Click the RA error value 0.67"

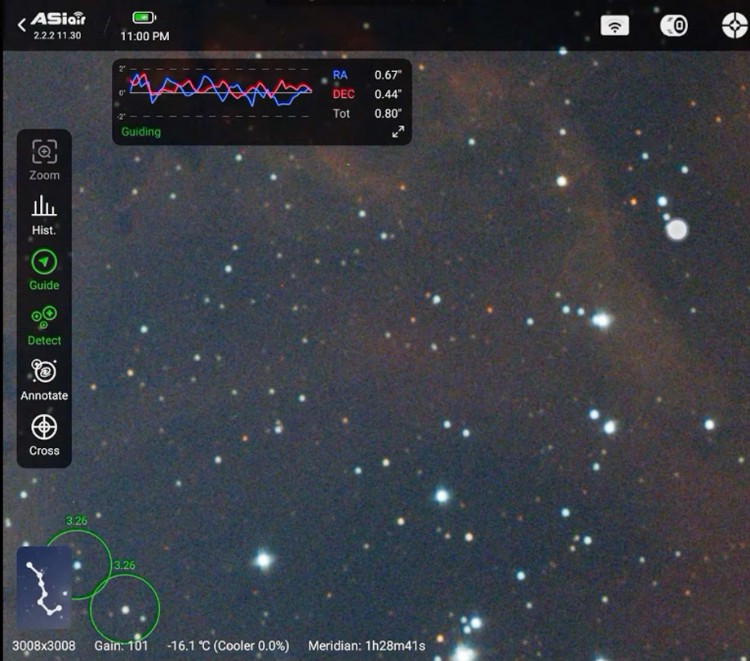(388, 75)
